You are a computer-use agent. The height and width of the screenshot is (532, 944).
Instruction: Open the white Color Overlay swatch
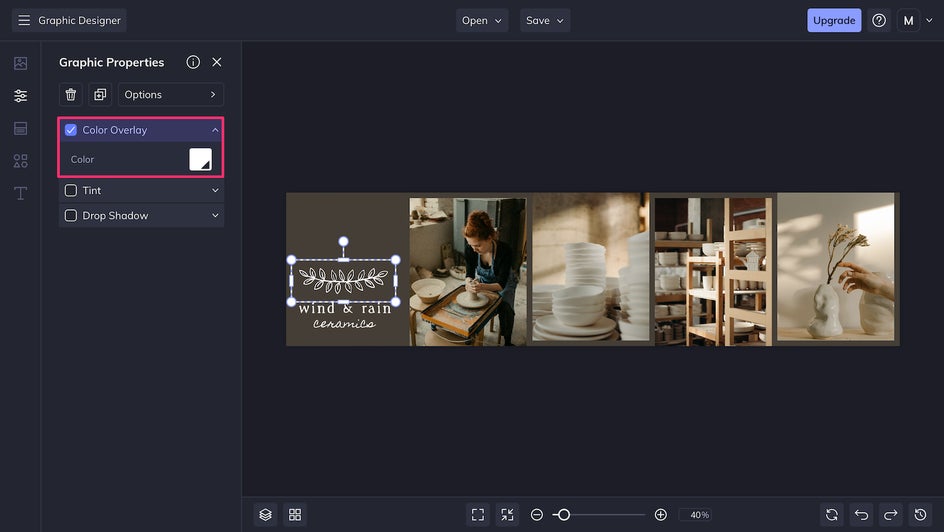click(200, 159)
